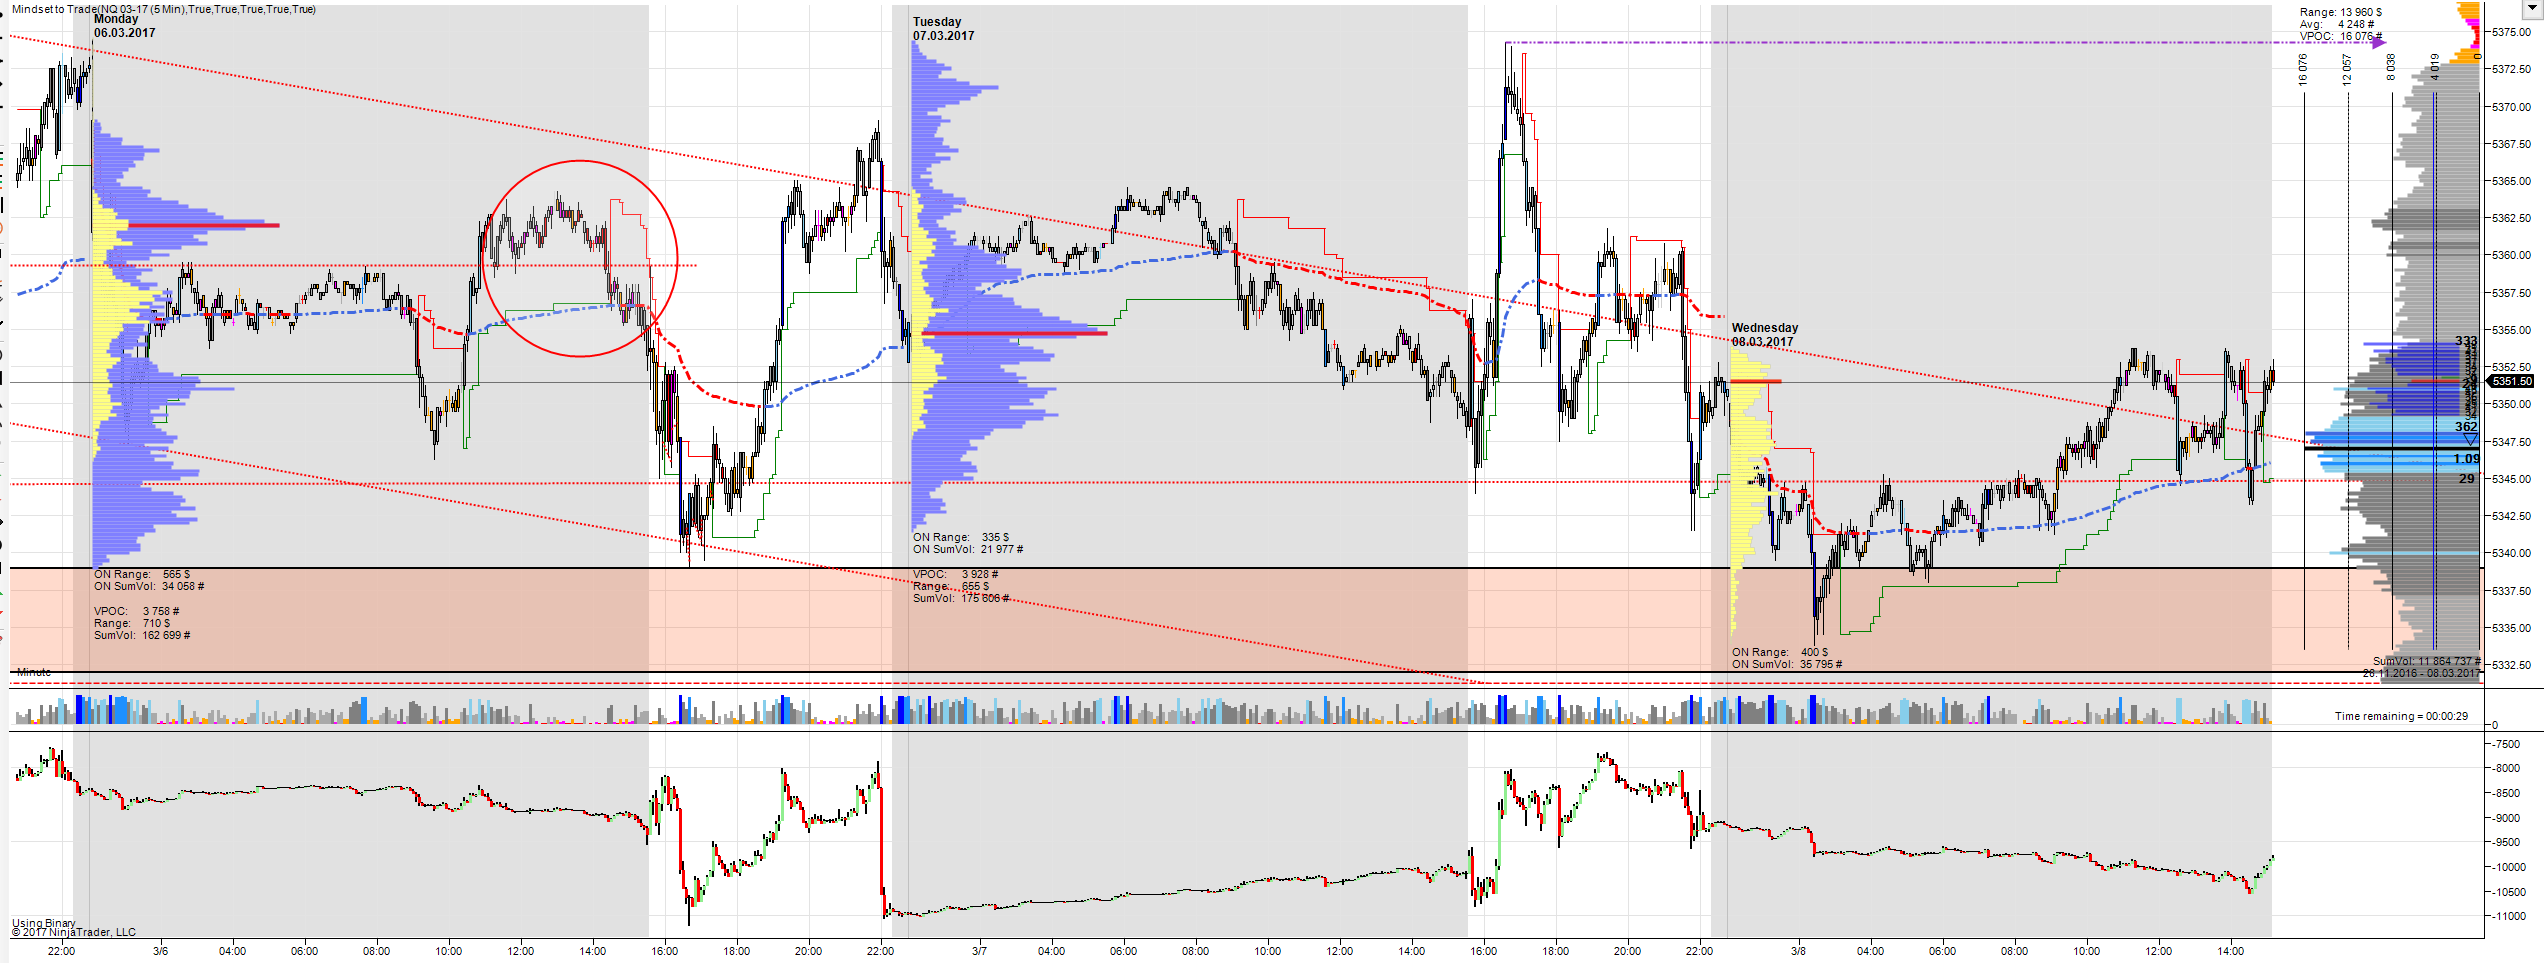Click the 'Wednesday 08.03.2017' session label
2544x963 pixels.
(1765, 335)
